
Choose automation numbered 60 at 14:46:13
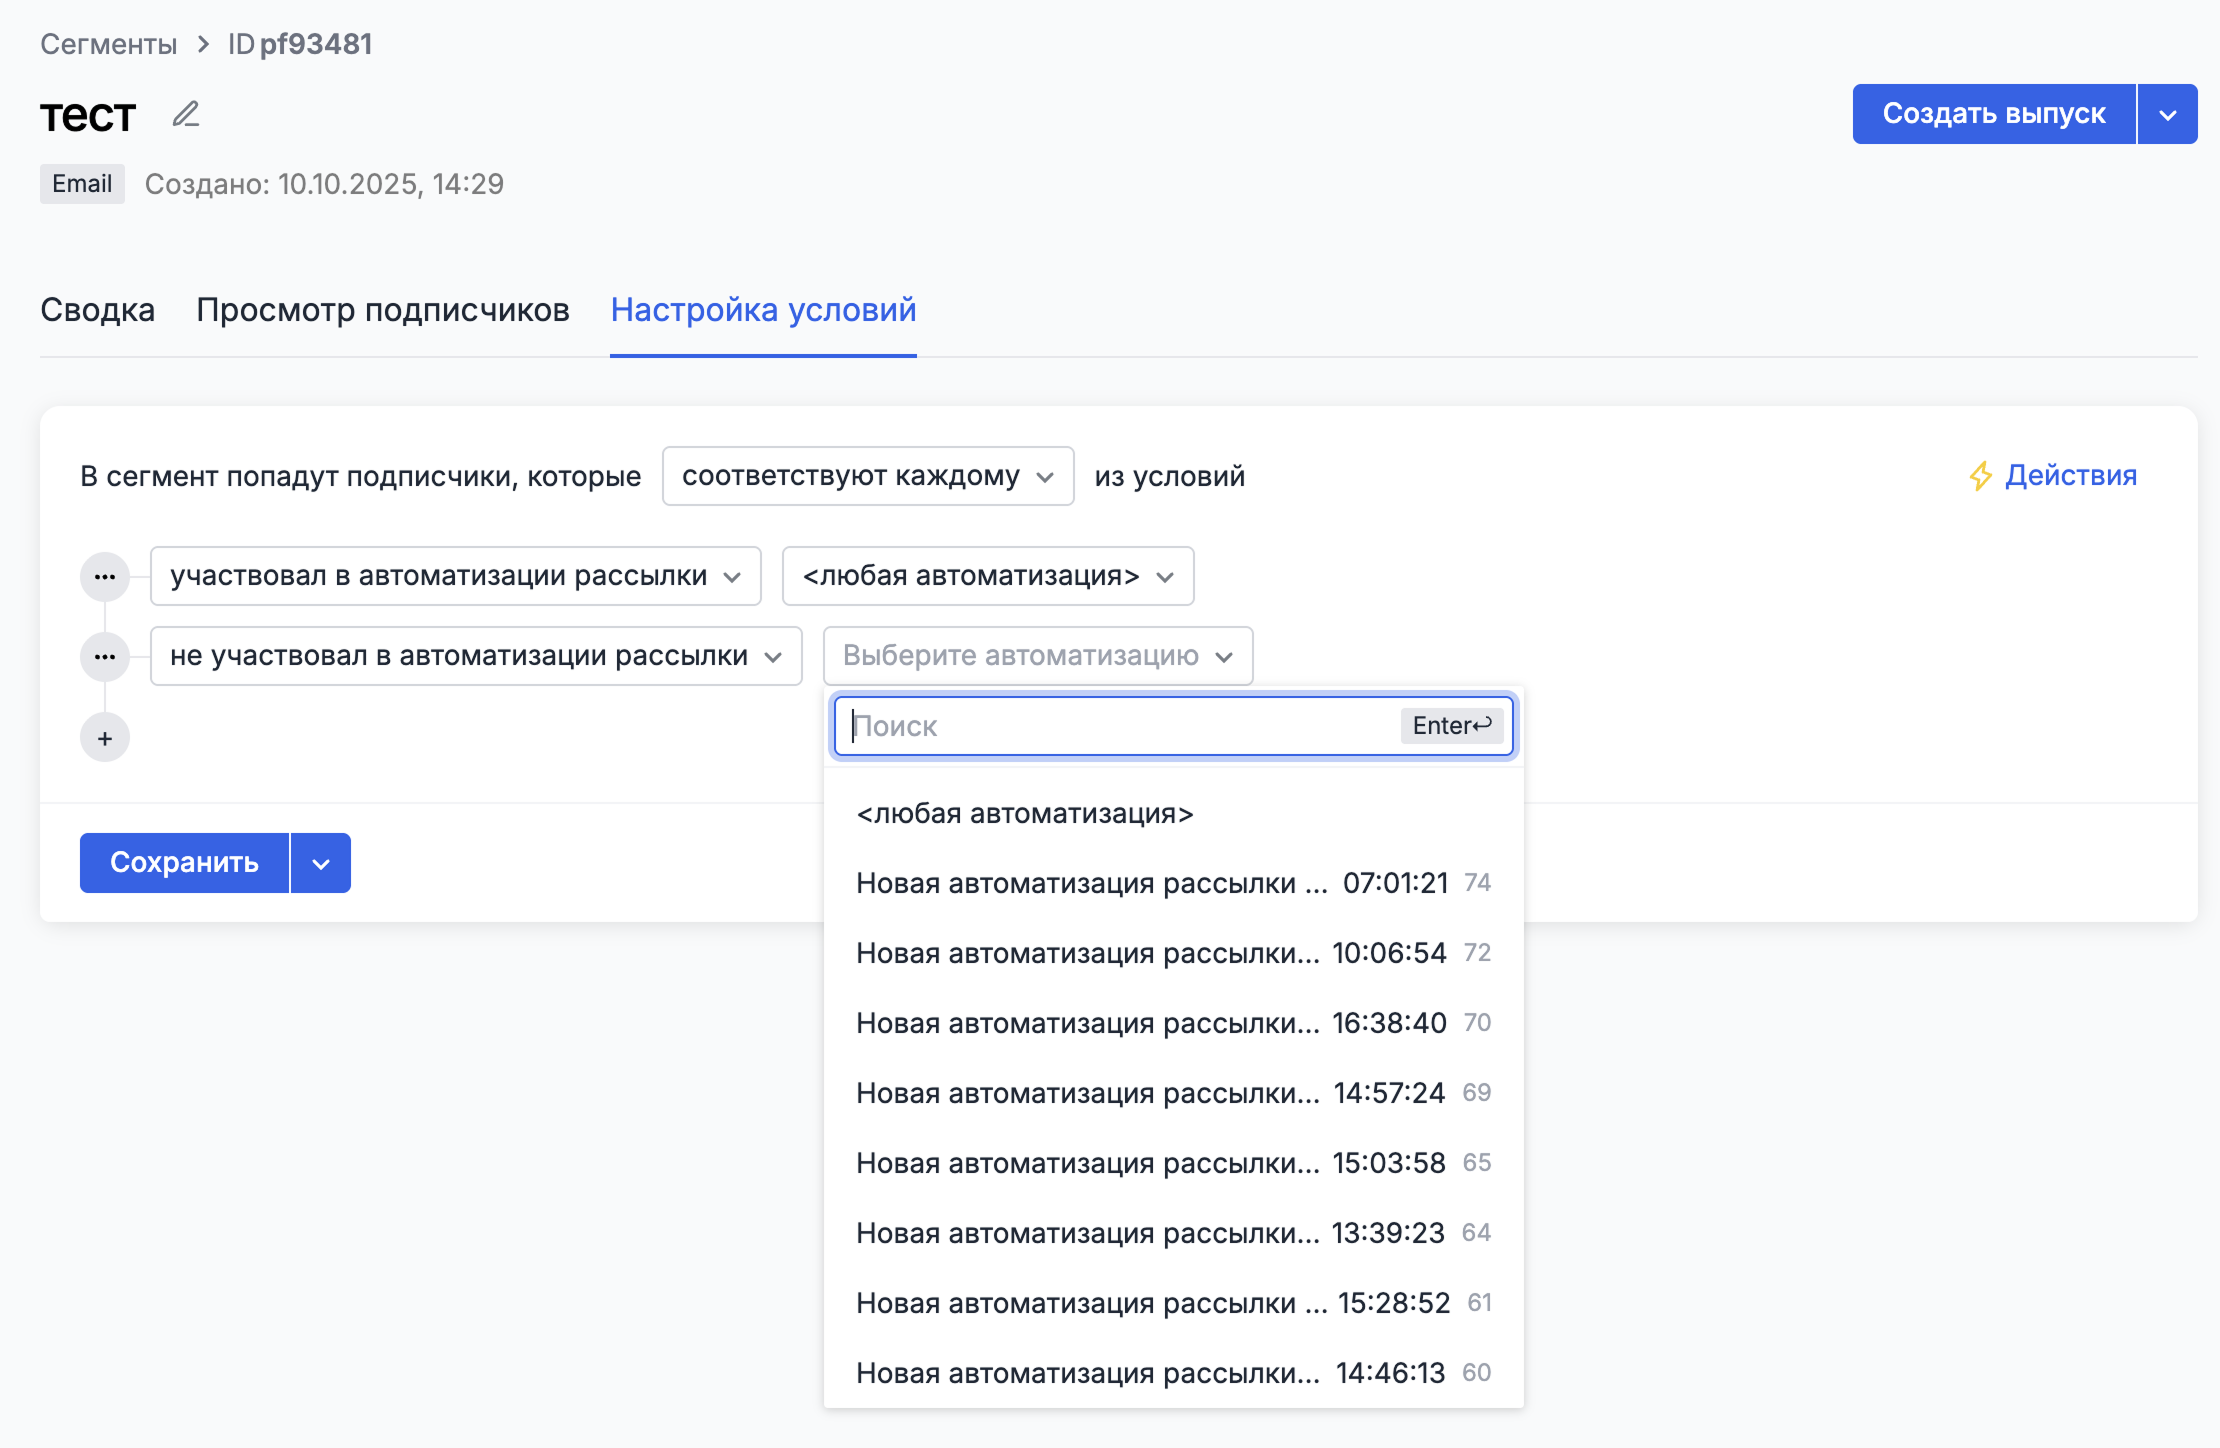click(1172, 1374)
